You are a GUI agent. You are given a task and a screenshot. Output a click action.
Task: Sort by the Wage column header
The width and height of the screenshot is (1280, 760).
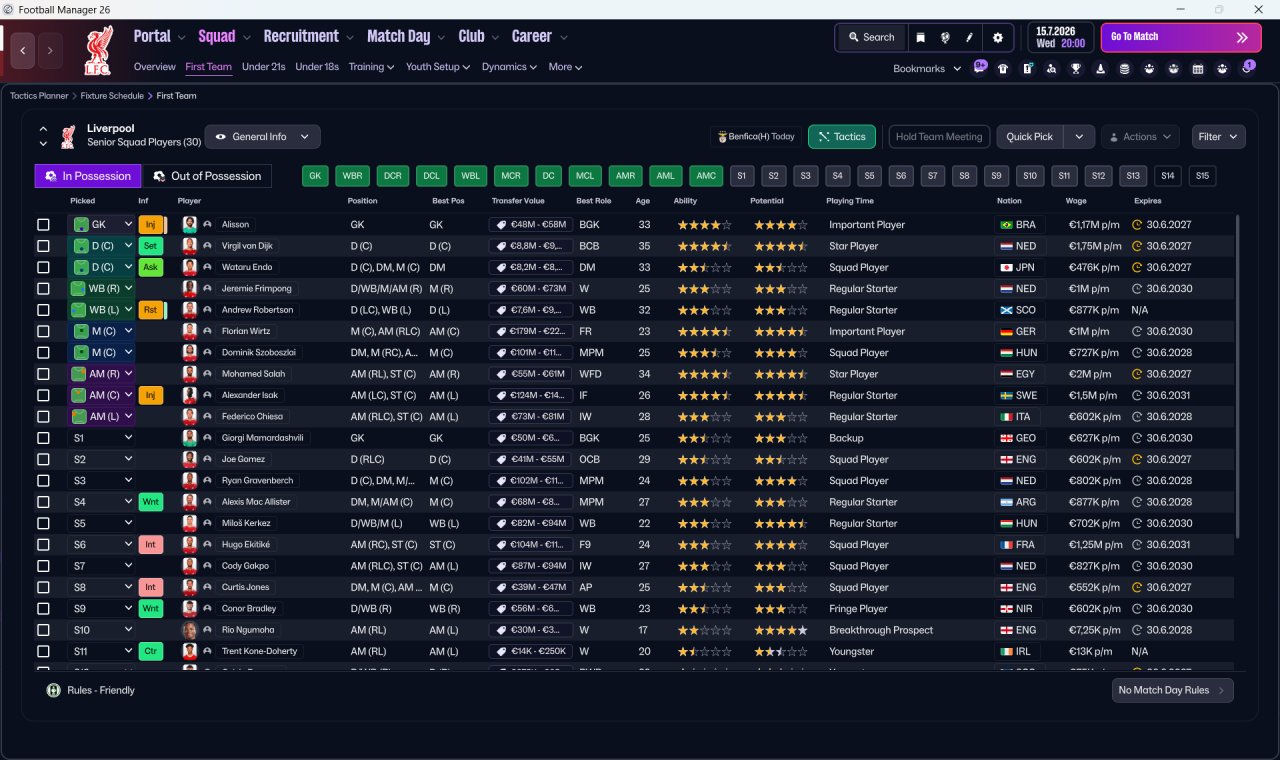1076,201
